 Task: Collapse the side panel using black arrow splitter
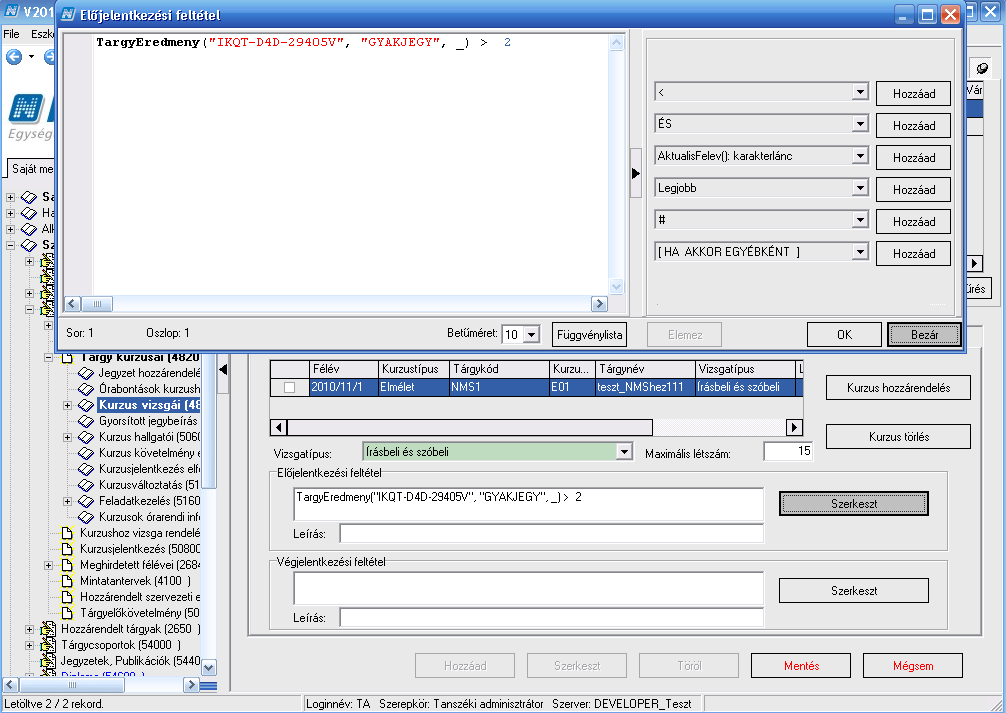[636, 173]
